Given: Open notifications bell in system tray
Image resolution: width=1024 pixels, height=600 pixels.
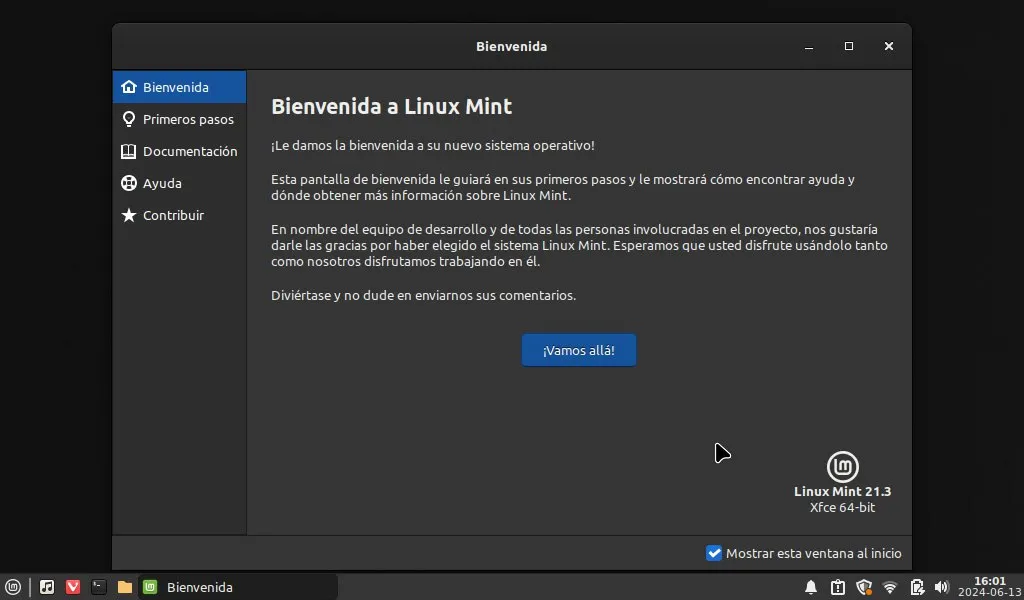Looking at the screenshot, I should (811, 587).
